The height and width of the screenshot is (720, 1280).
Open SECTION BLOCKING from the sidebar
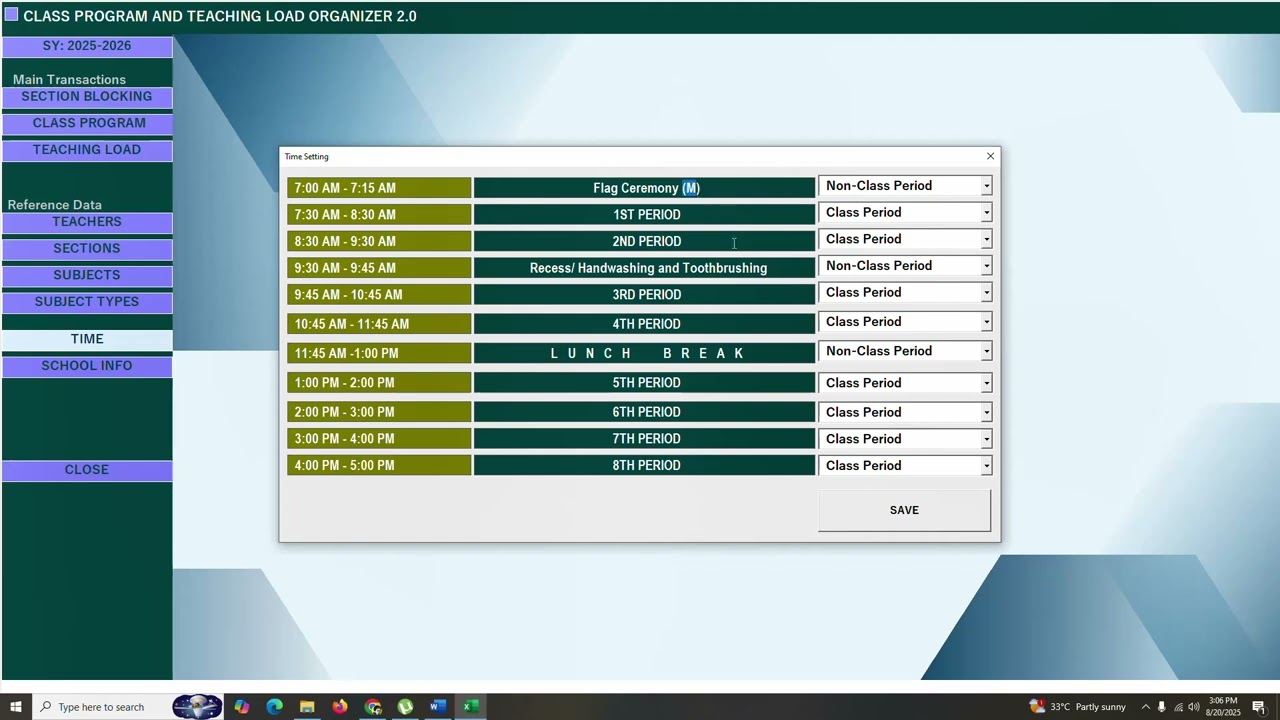(87, 97)
